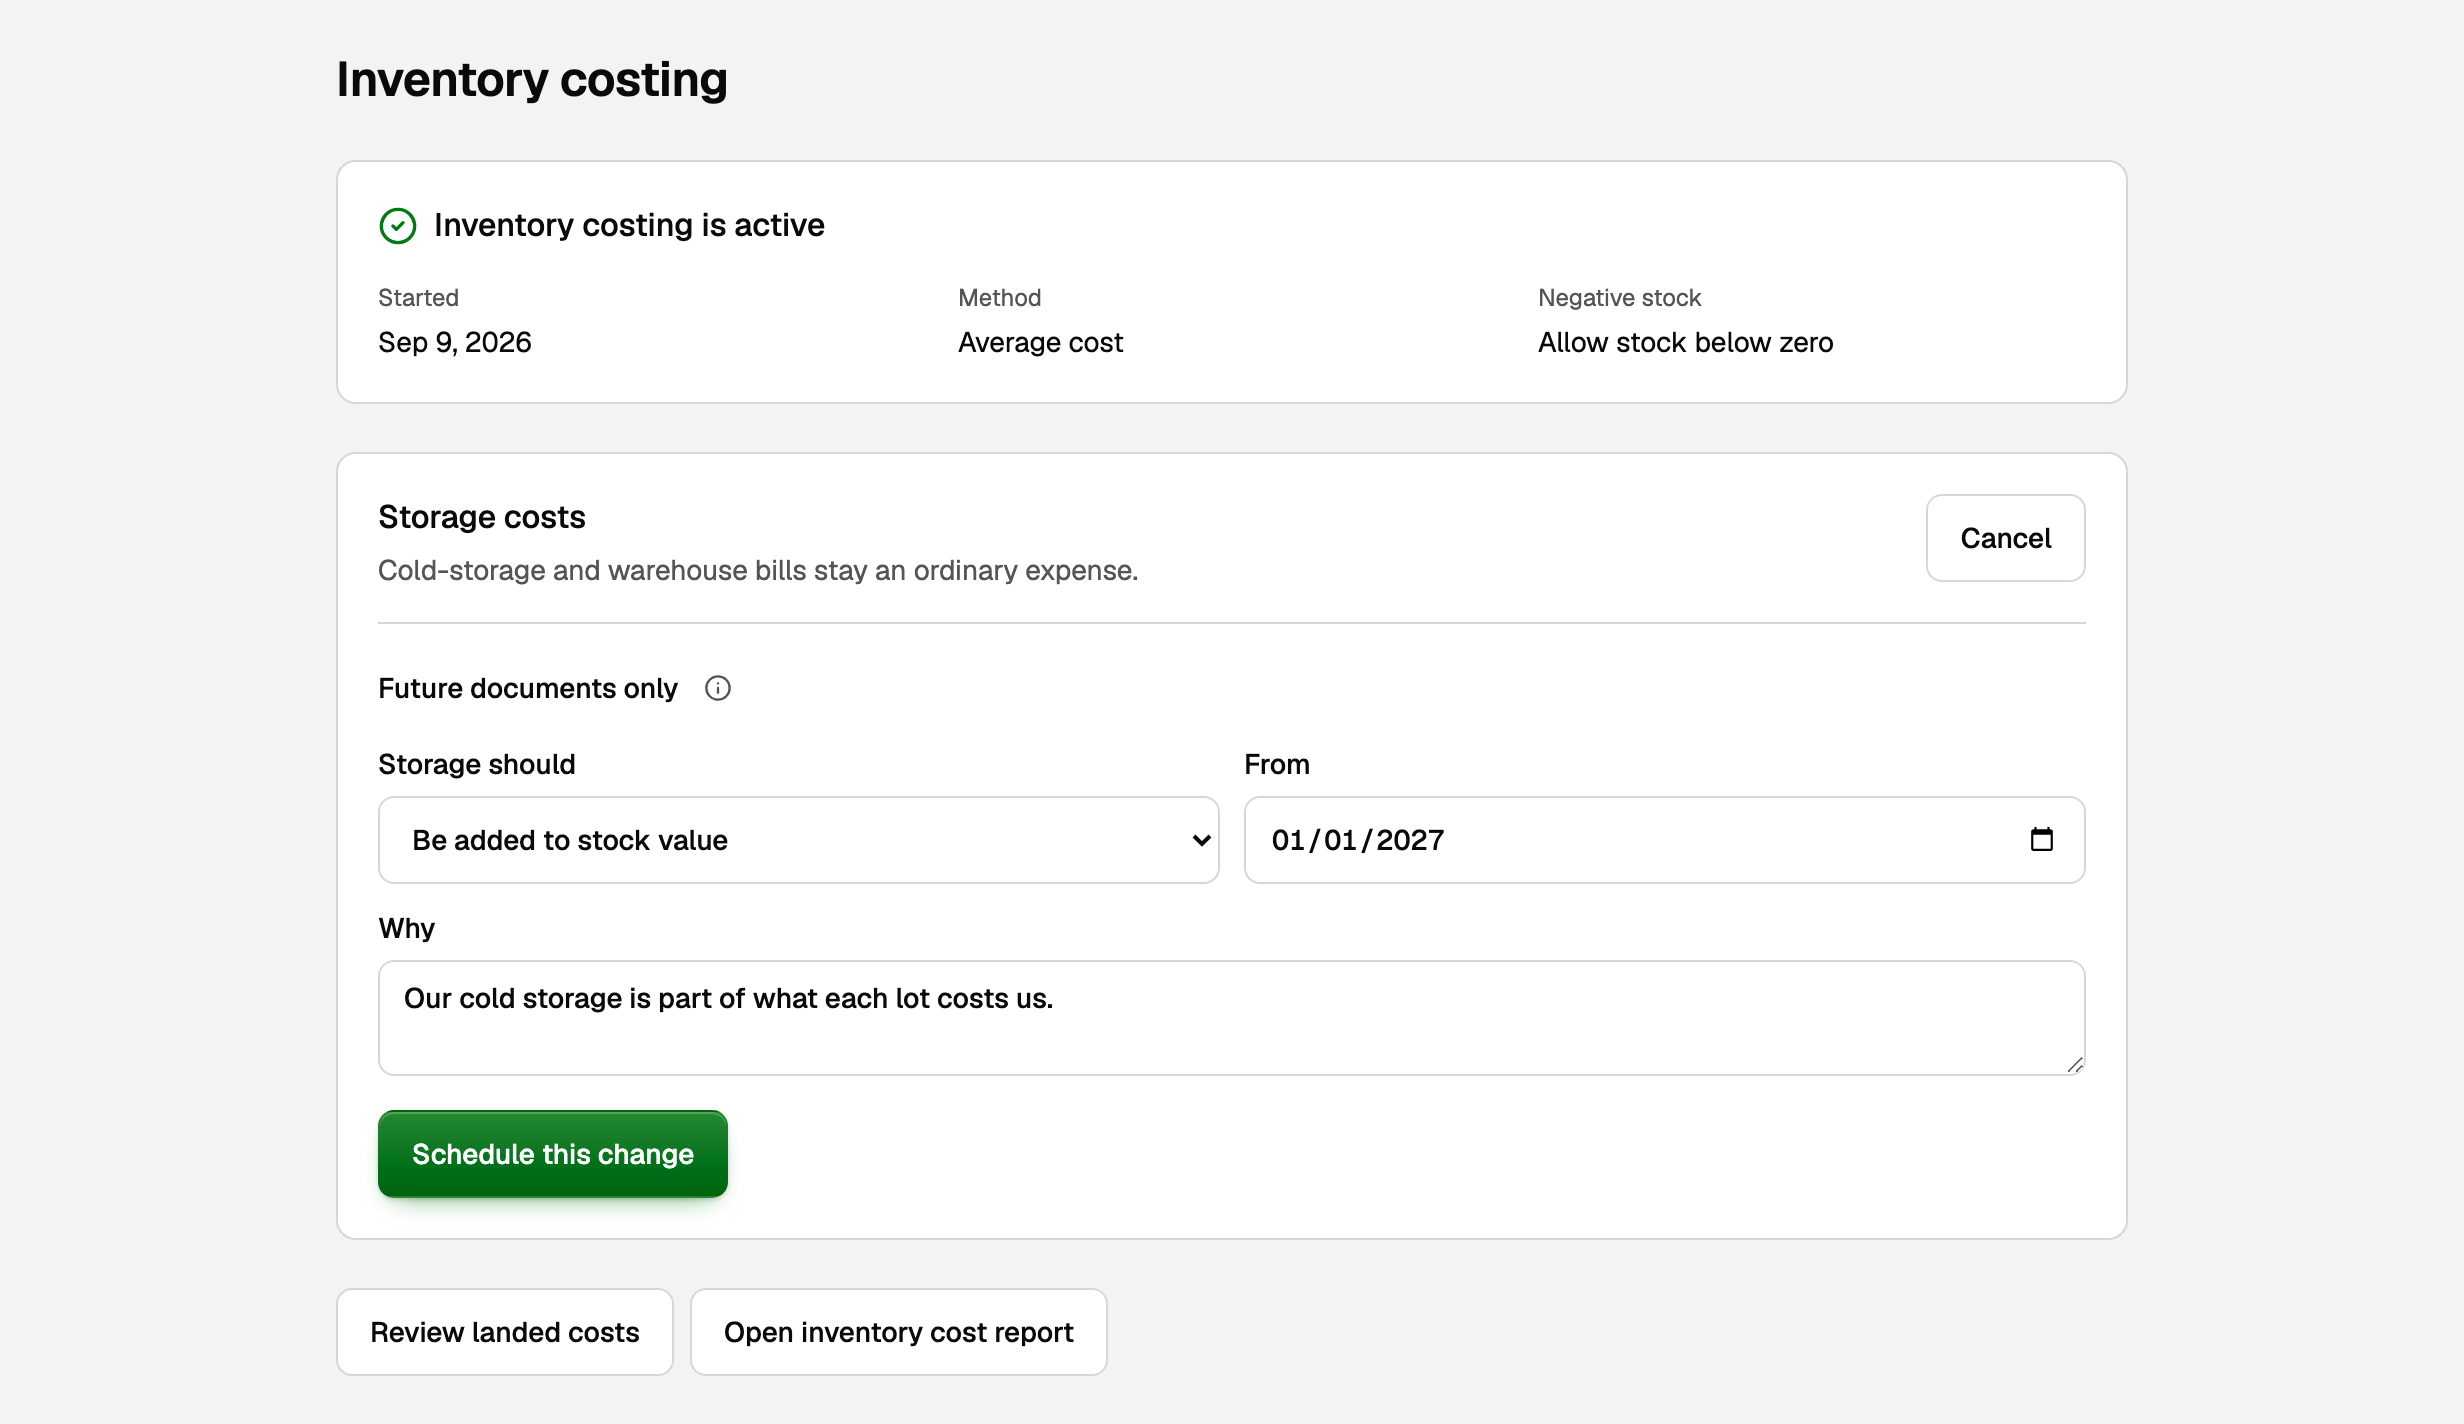2464x1424 pixels.
Task: Click the cold-storage expense description text
Action: pyautogui.click(x=758, y=570)
